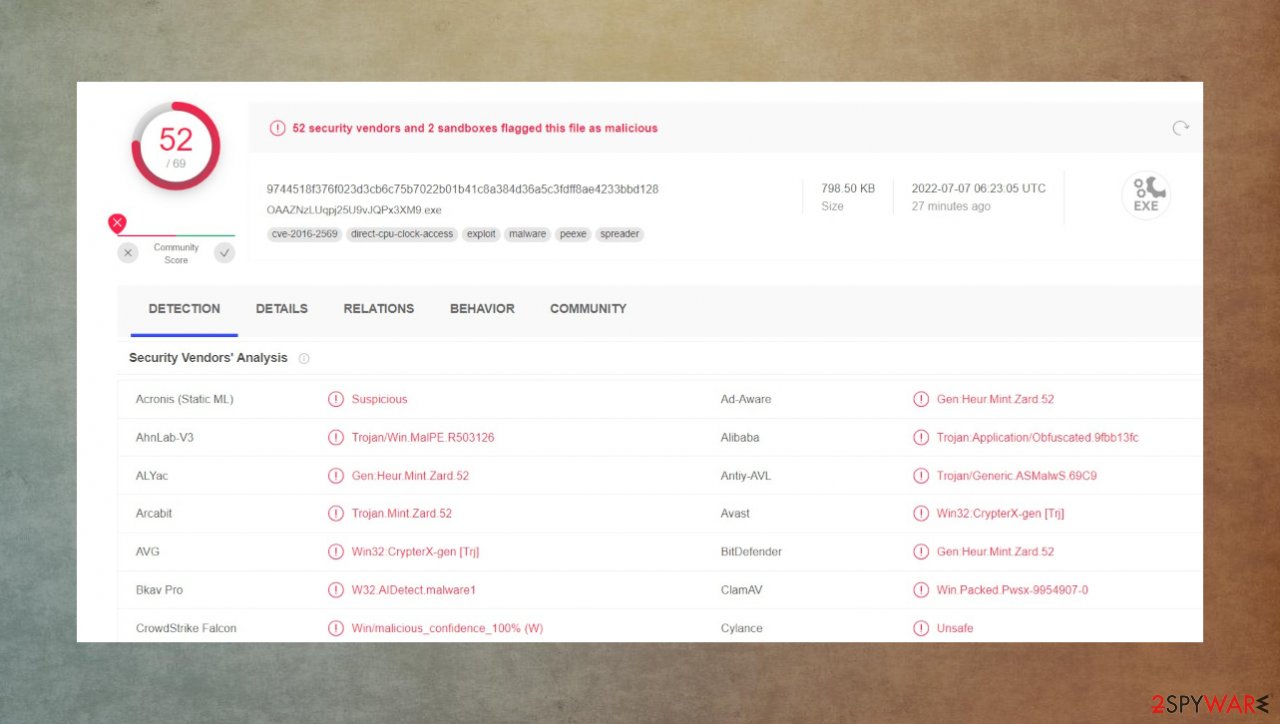Click the Cylance vendor name
This screenshot has width=1280, height=724.
coord(741,628)
